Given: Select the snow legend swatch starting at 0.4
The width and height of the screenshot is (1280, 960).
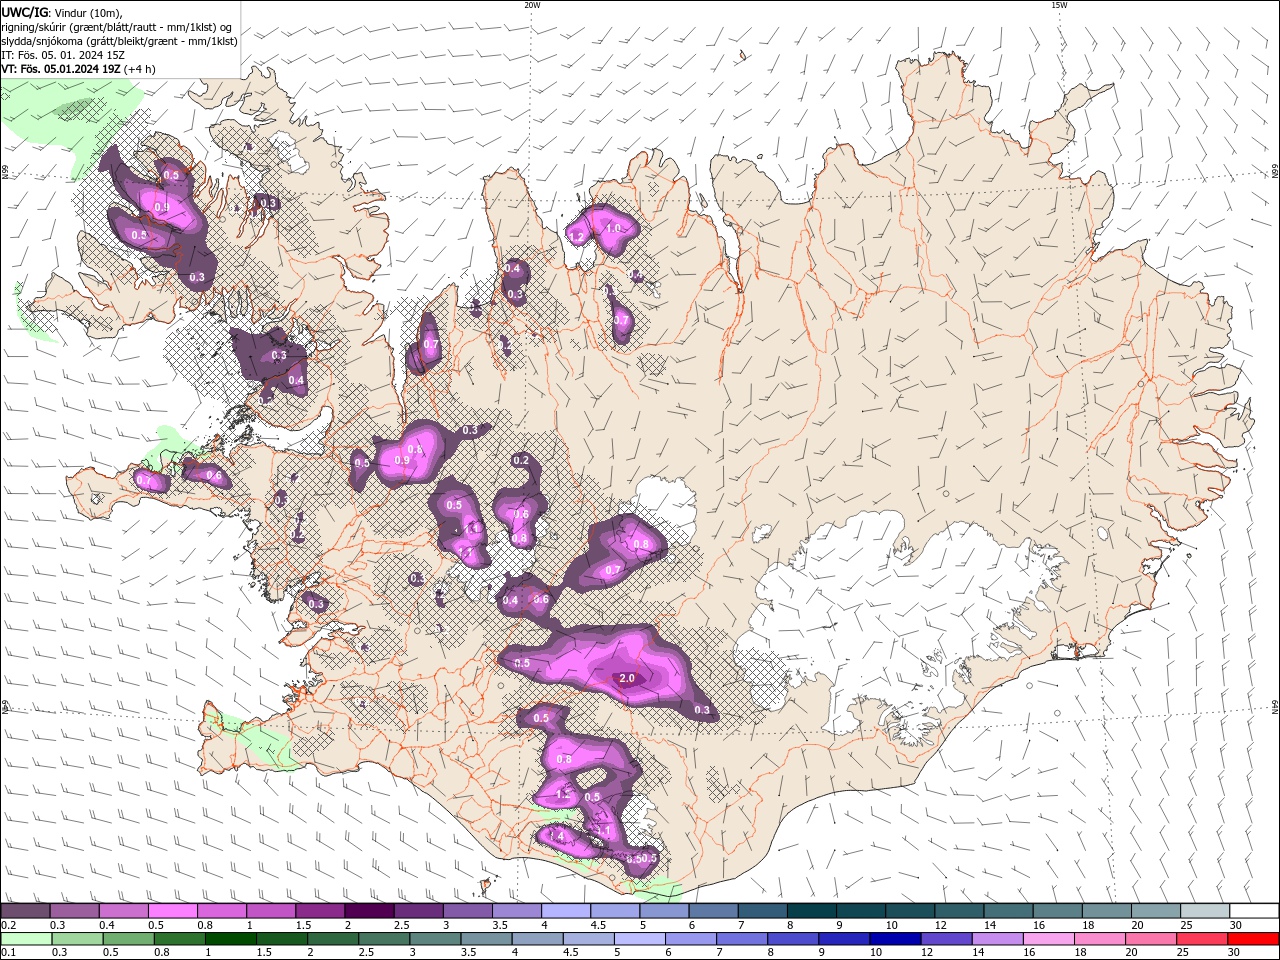Looking at the screenshot, I should tap(123, 911).
